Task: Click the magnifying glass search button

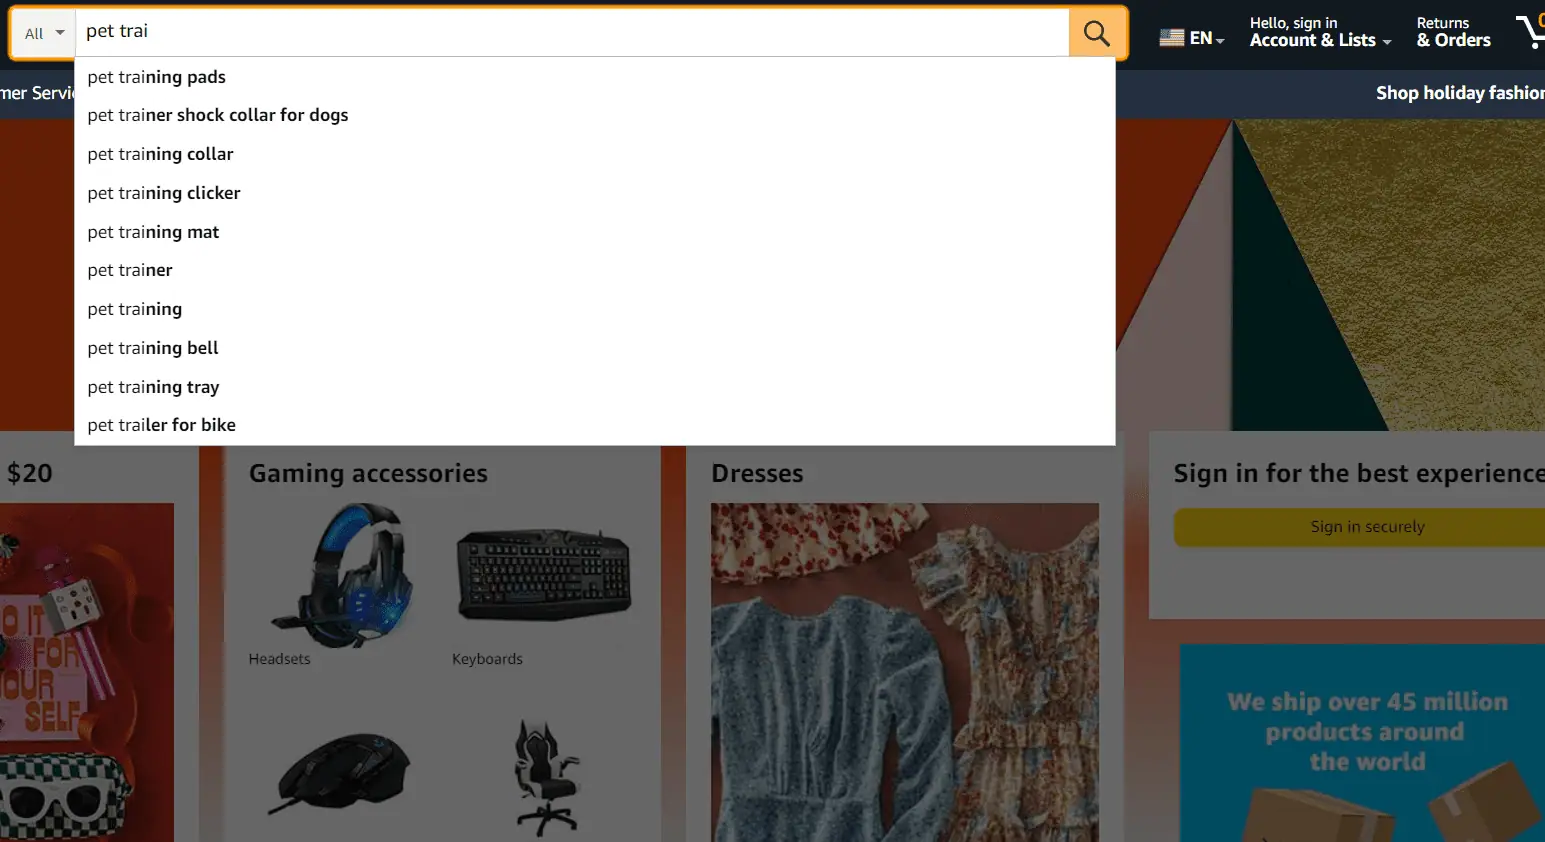Action: point(1097,33)
